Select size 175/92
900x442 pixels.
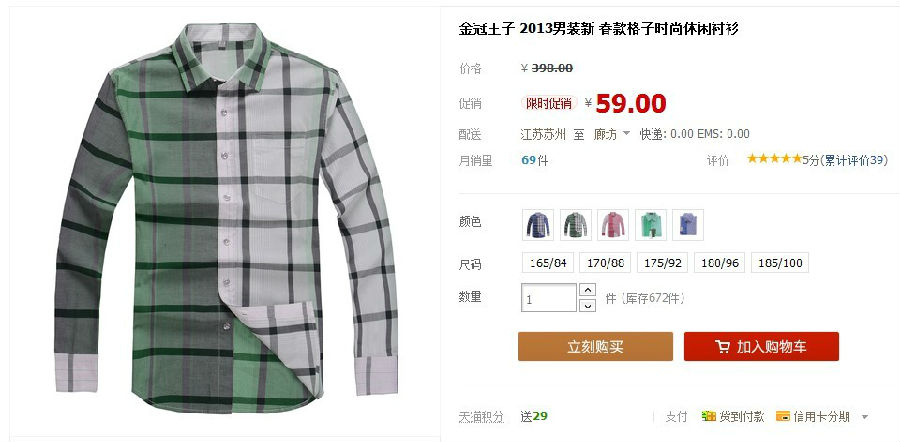(662, 263)
